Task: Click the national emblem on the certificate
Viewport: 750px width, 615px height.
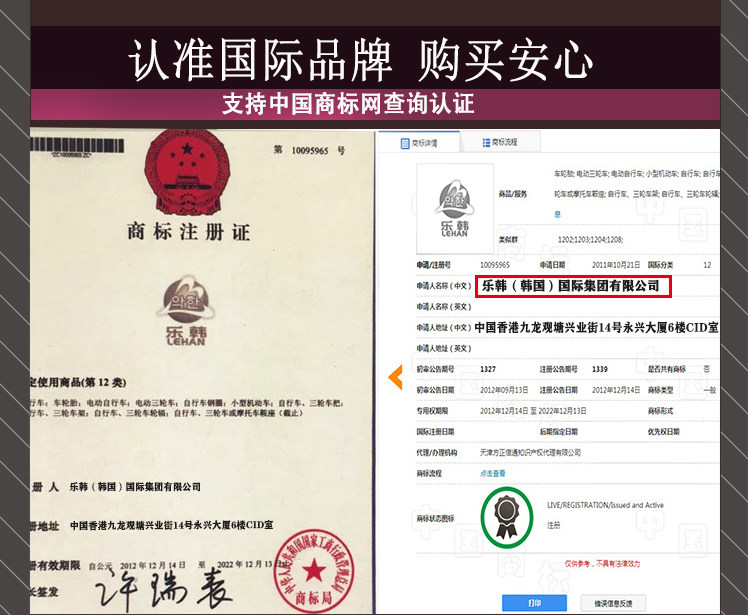Action: pos(188,172)
